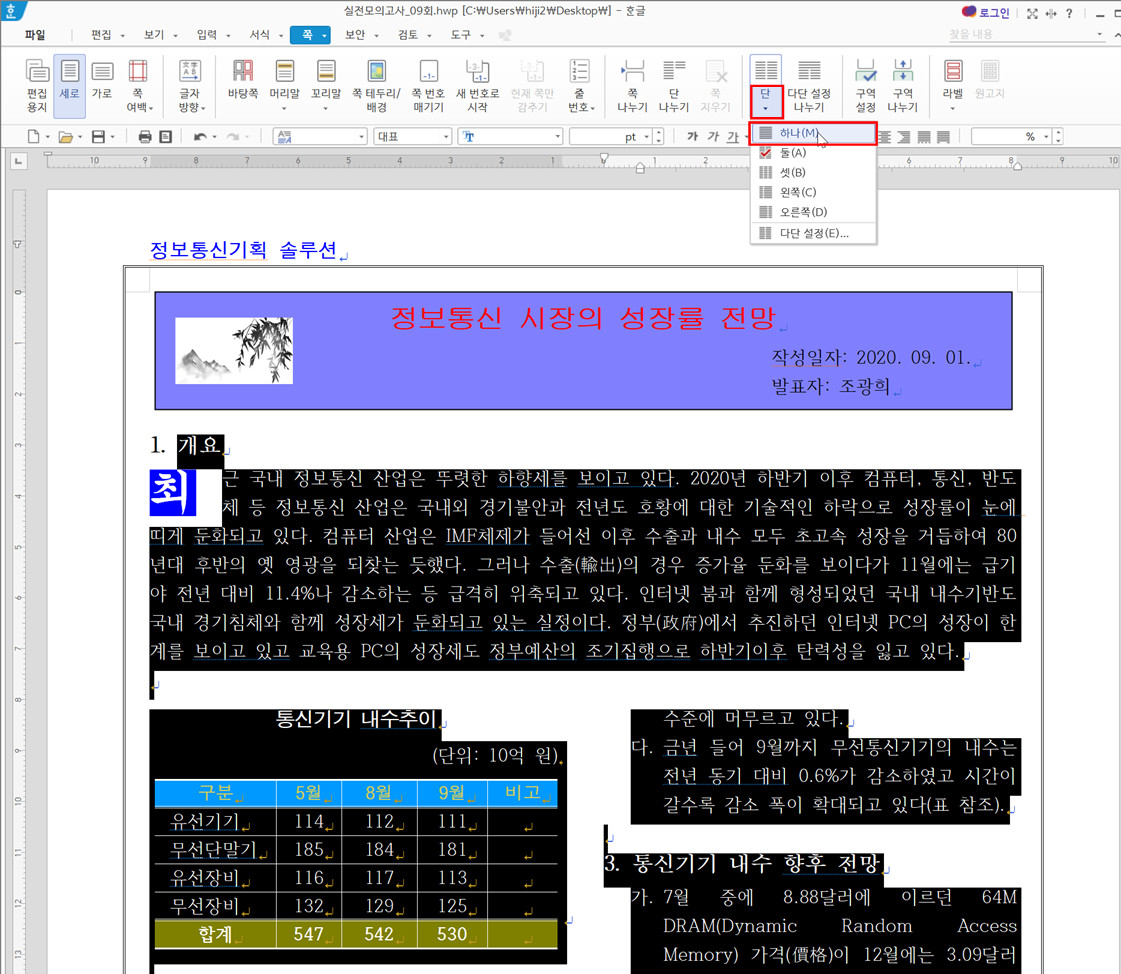Toggle italic 가 formatting
The image size is (1121, 974).
713,137
